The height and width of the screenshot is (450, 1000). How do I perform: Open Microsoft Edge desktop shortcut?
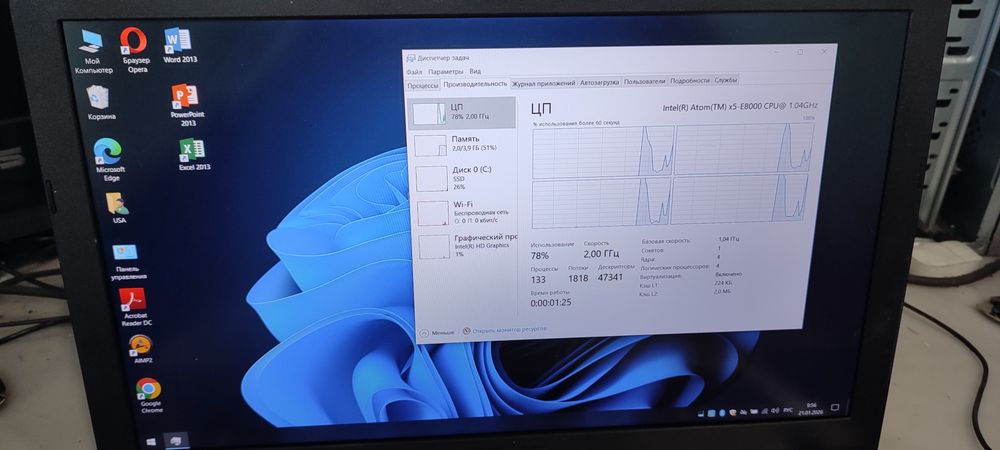(x=109, y=161)
